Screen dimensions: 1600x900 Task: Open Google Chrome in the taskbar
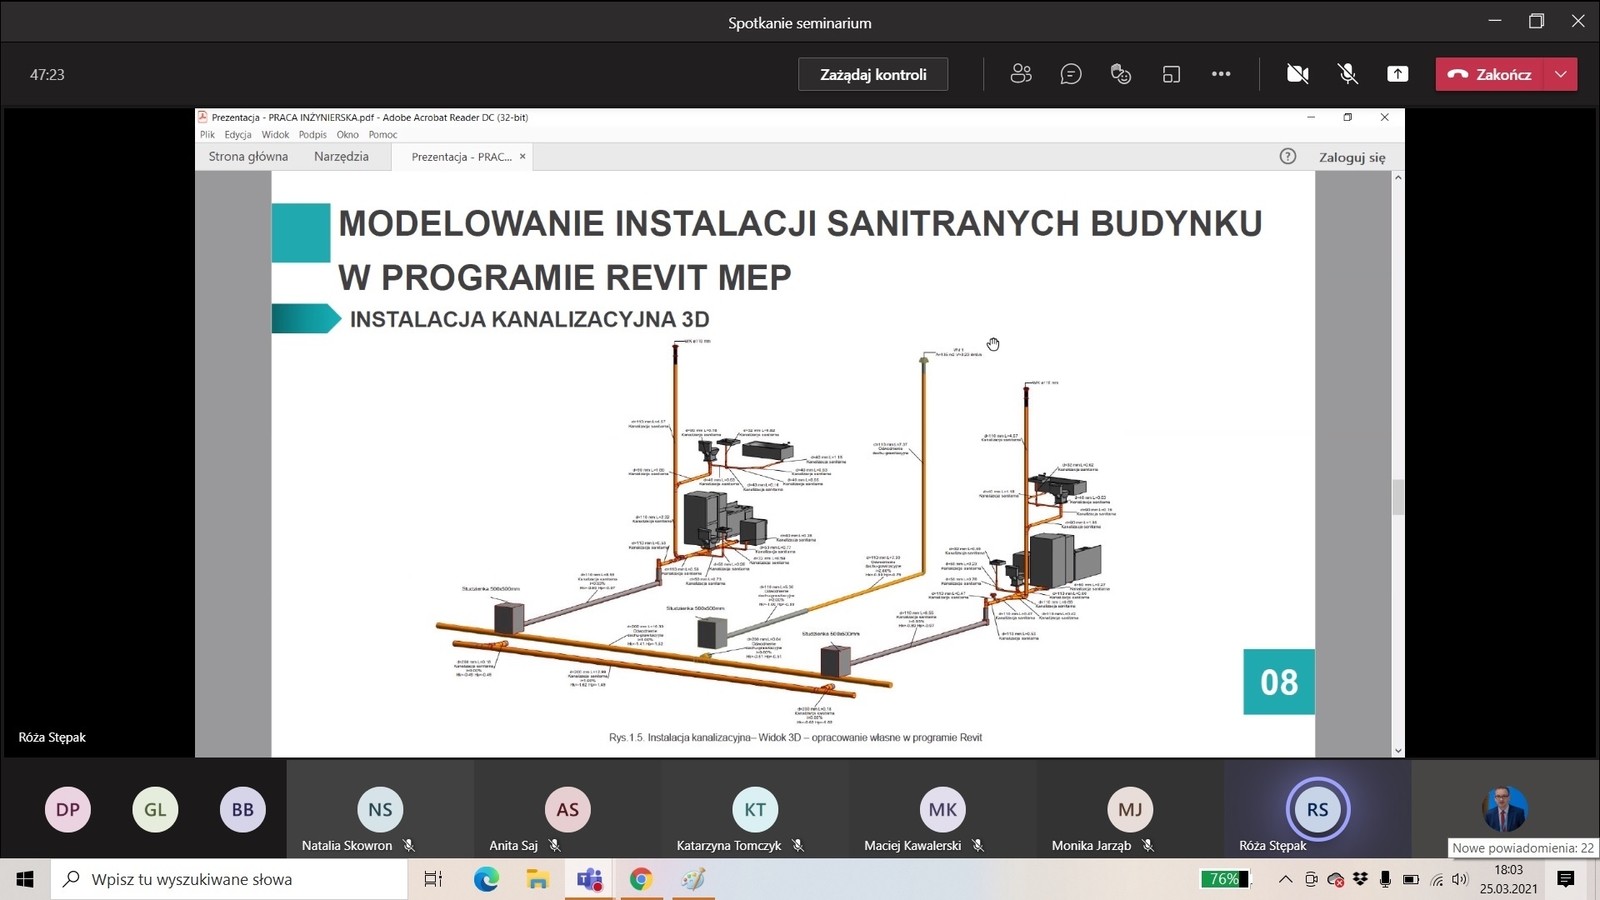coord(641,879)
